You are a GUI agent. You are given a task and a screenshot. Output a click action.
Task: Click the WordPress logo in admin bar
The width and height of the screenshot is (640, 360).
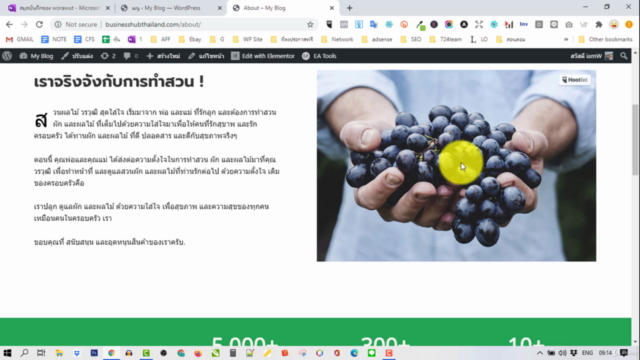pos(7,56)
